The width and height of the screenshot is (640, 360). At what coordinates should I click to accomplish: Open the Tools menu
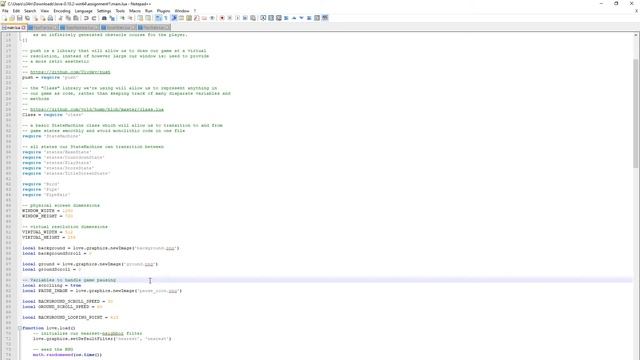point(120,11)
